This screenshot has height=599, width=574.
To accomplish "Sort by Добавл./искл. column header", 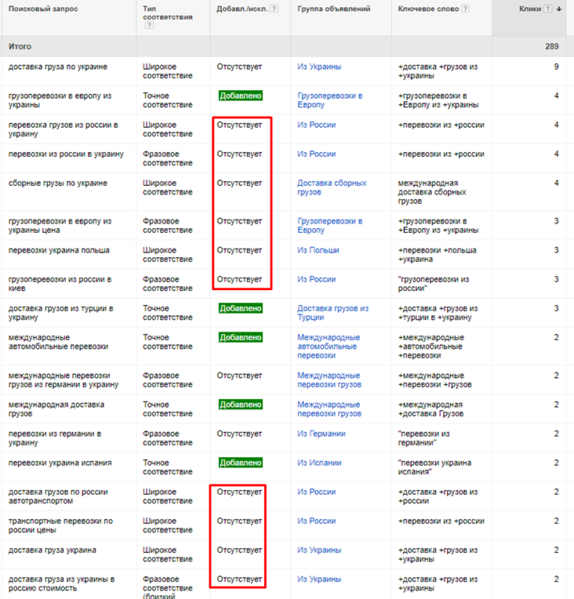I will pyautogui.click(x=242, y=9).
